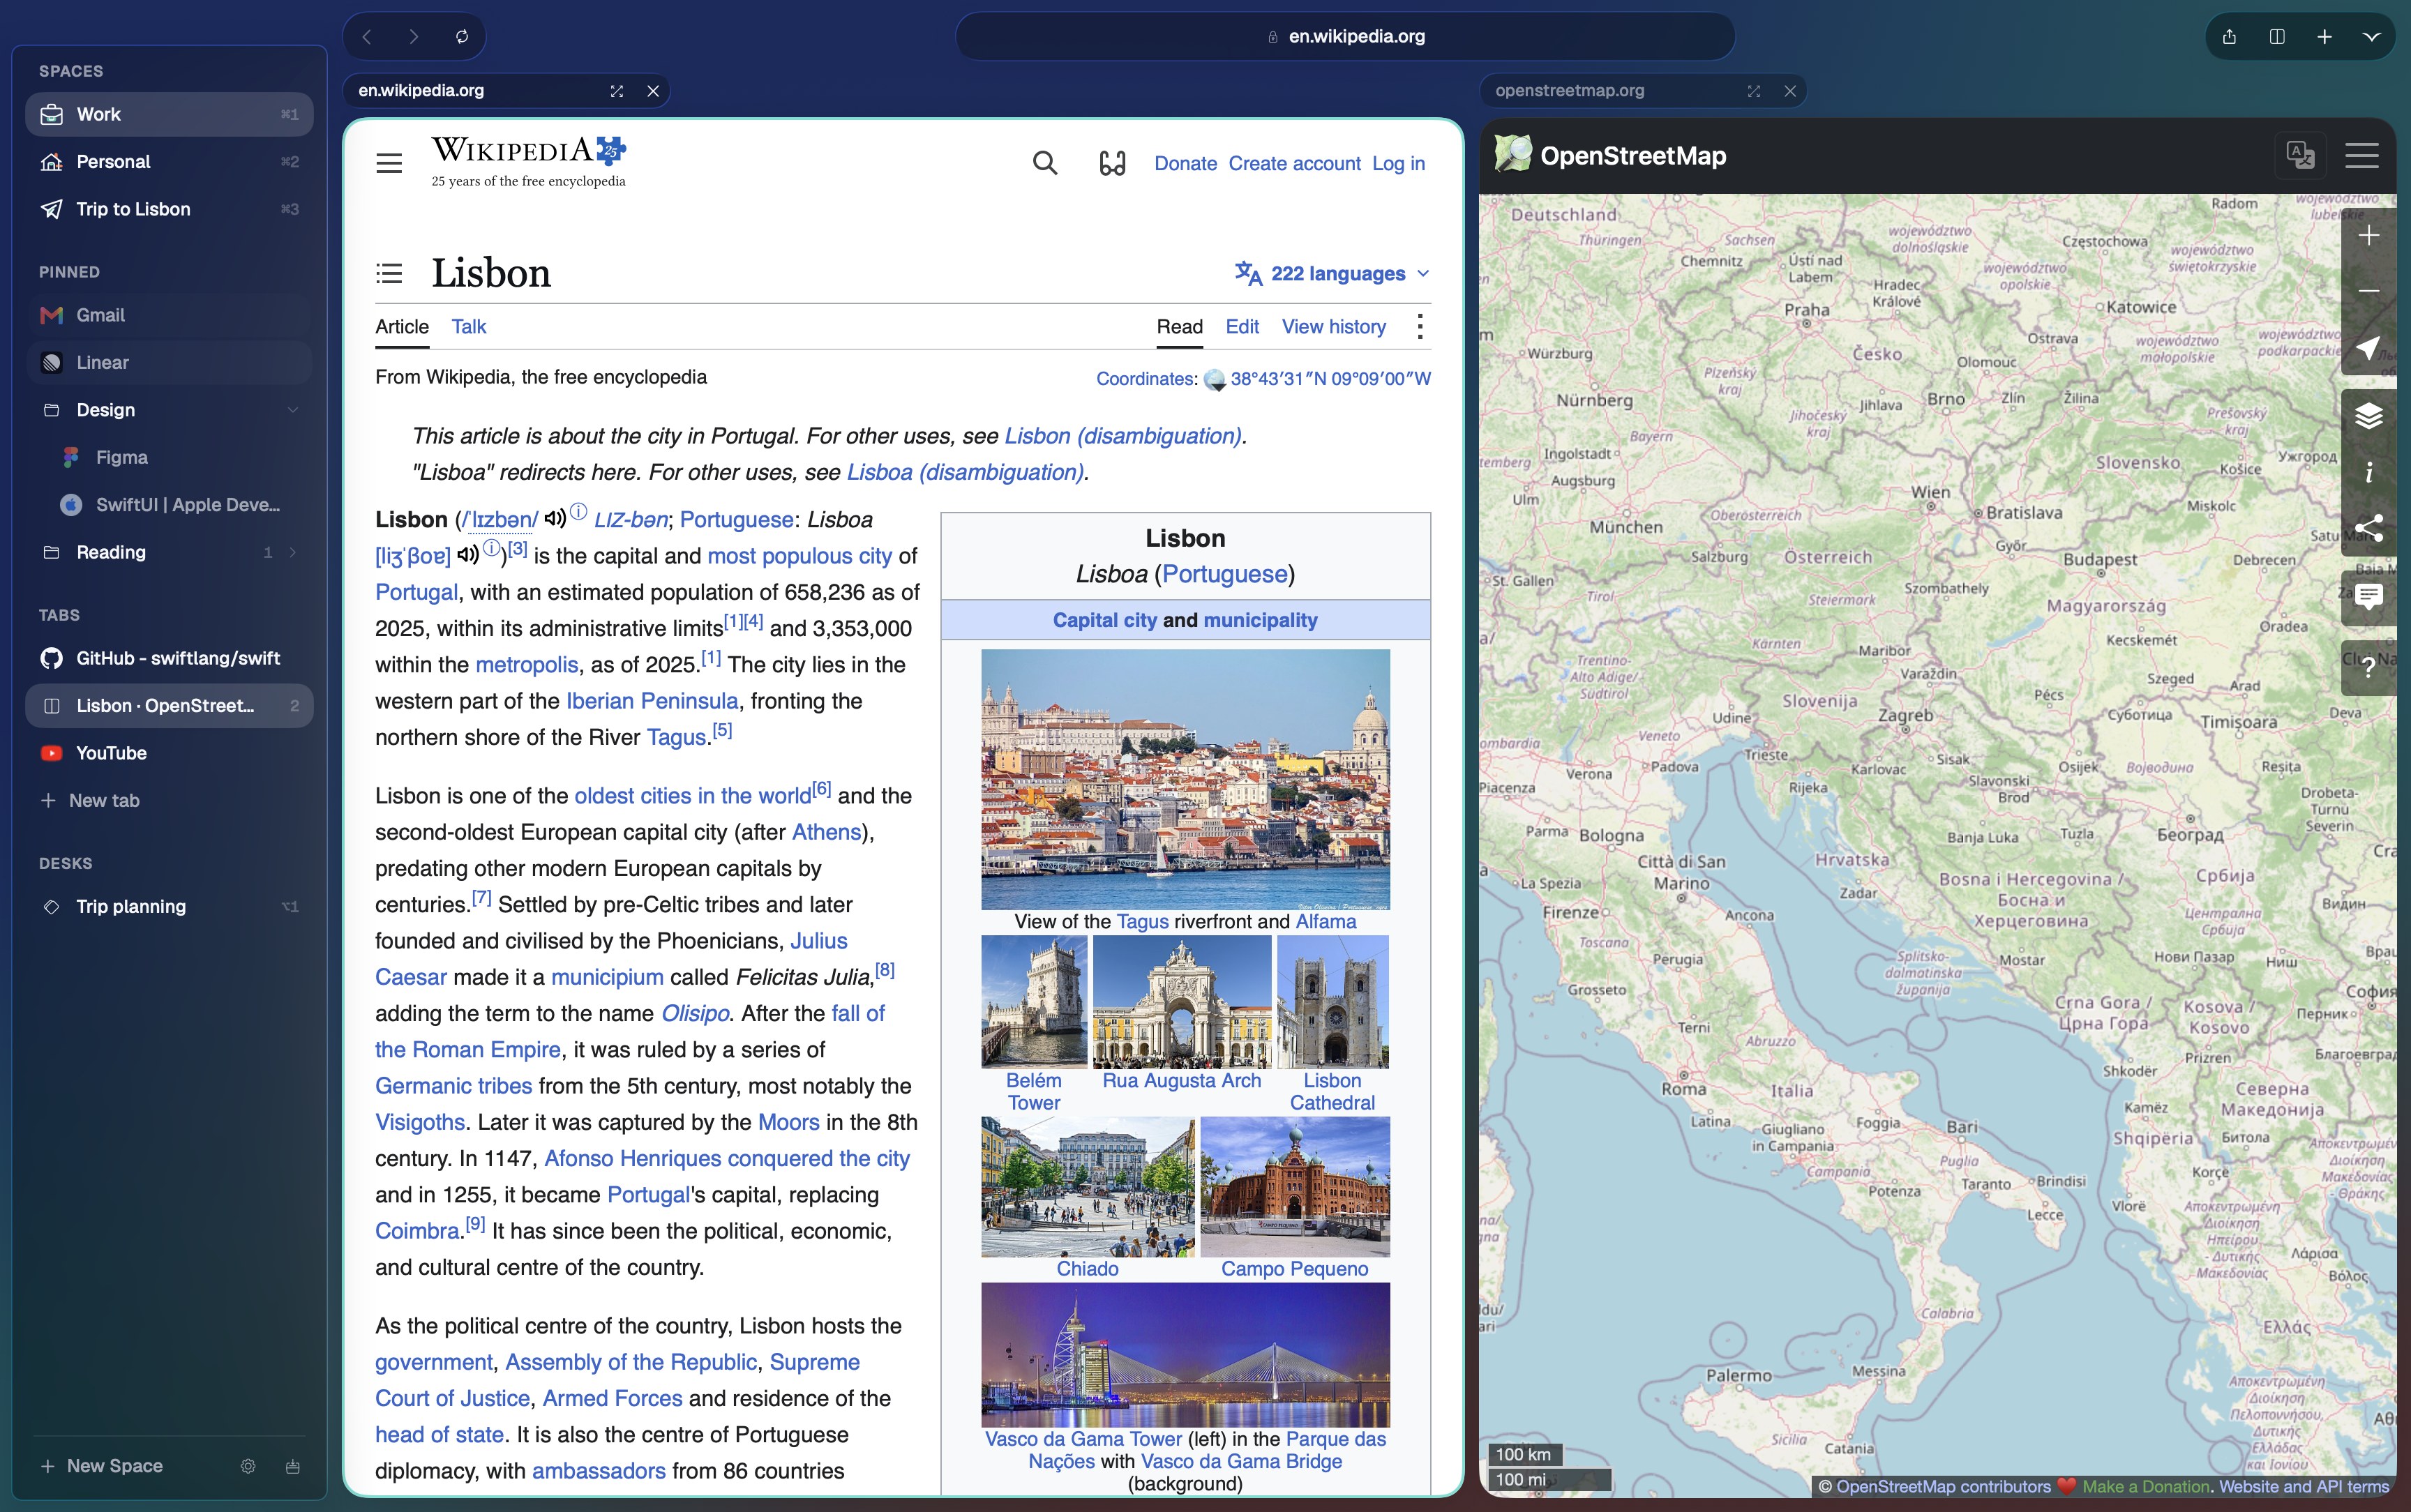Screen dimensions: 2411x1512
Task: Open the Wikipedia more options menu
Action: tap(1419, 327)
